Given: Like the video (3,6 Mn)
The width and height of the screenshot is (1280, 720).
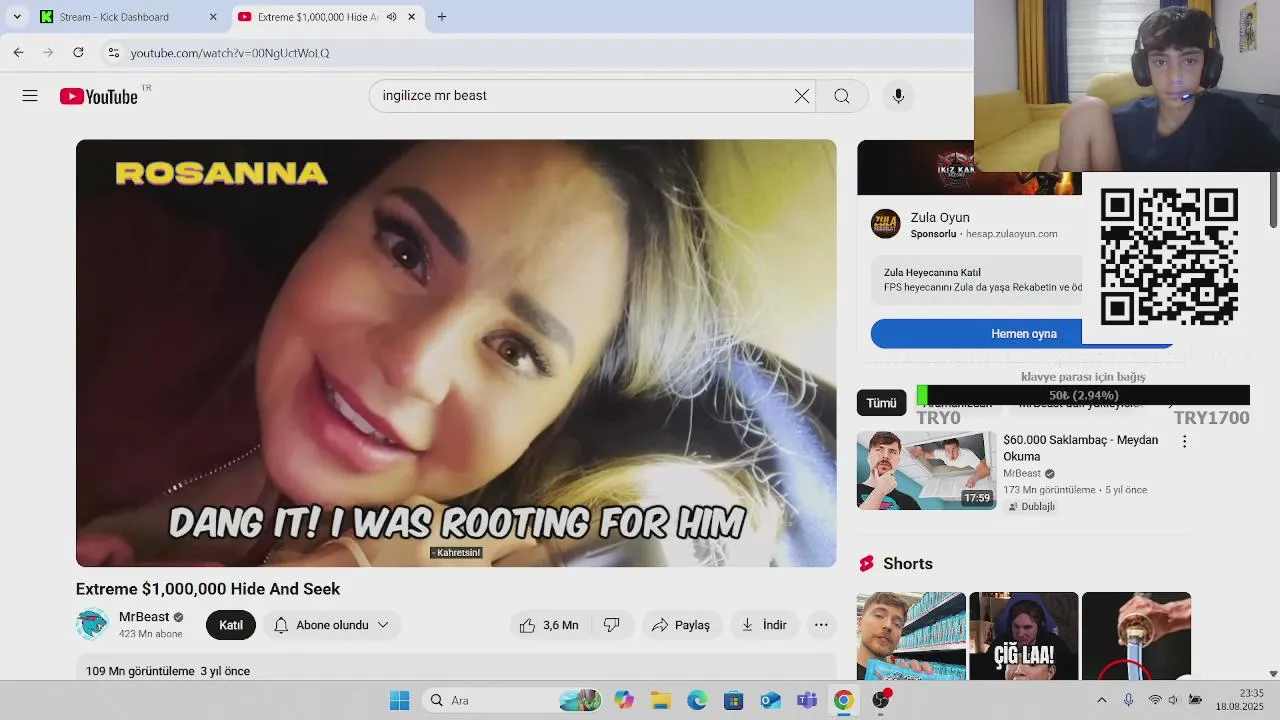Looking at the screenshot, I should pyautogui.click(x=549, y=625).
